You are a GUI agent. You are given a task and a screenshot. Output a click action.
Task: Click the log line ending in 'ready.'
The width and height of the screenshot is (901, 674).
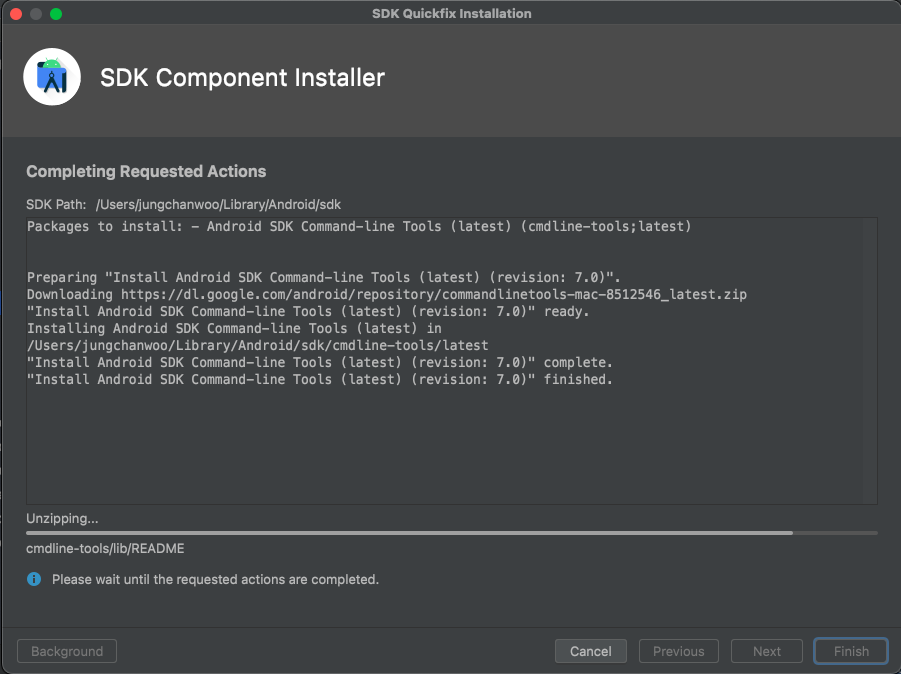pyautogui.click(x=308, y=311)
